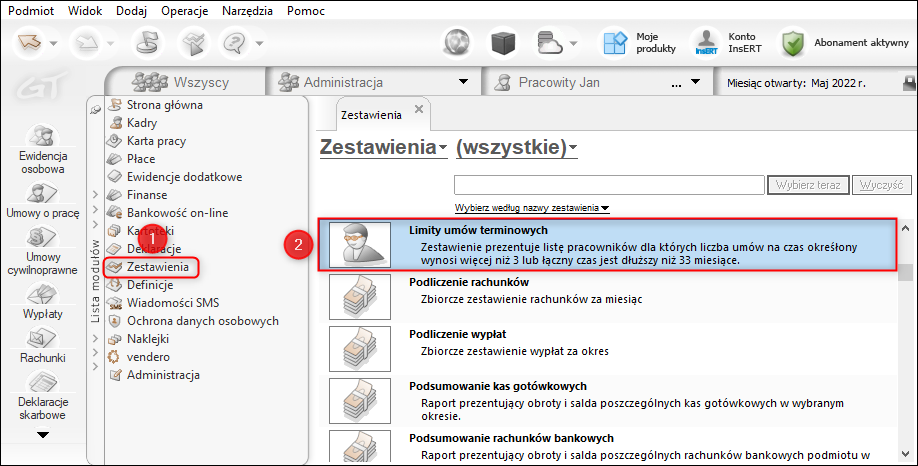Expand the (wszystkie) filter dropdown
Viewport: 918px width, 466px height.
(x=573, y=148)
